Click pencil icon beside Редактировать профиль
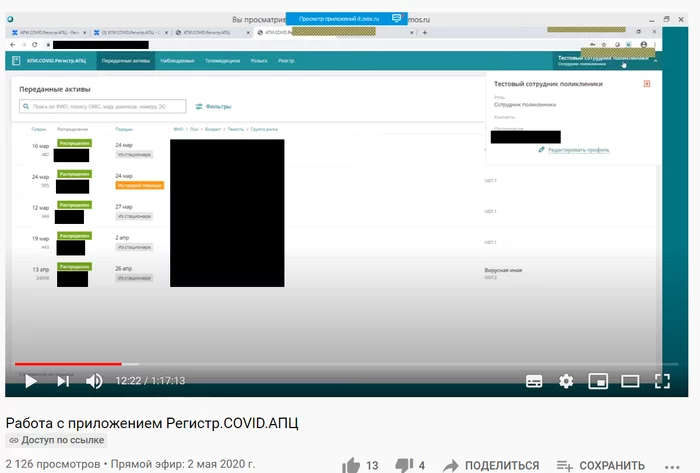Viewport: 700px width, 473px height. pos(542,149)
